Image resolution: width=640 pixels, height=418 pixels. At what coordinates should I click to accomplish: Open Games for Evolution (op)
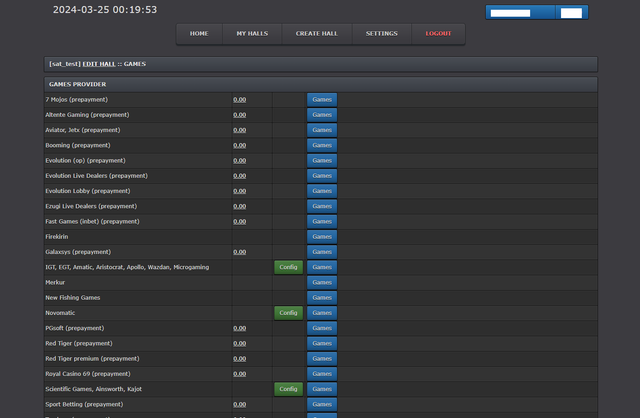(x=322, y=160)
